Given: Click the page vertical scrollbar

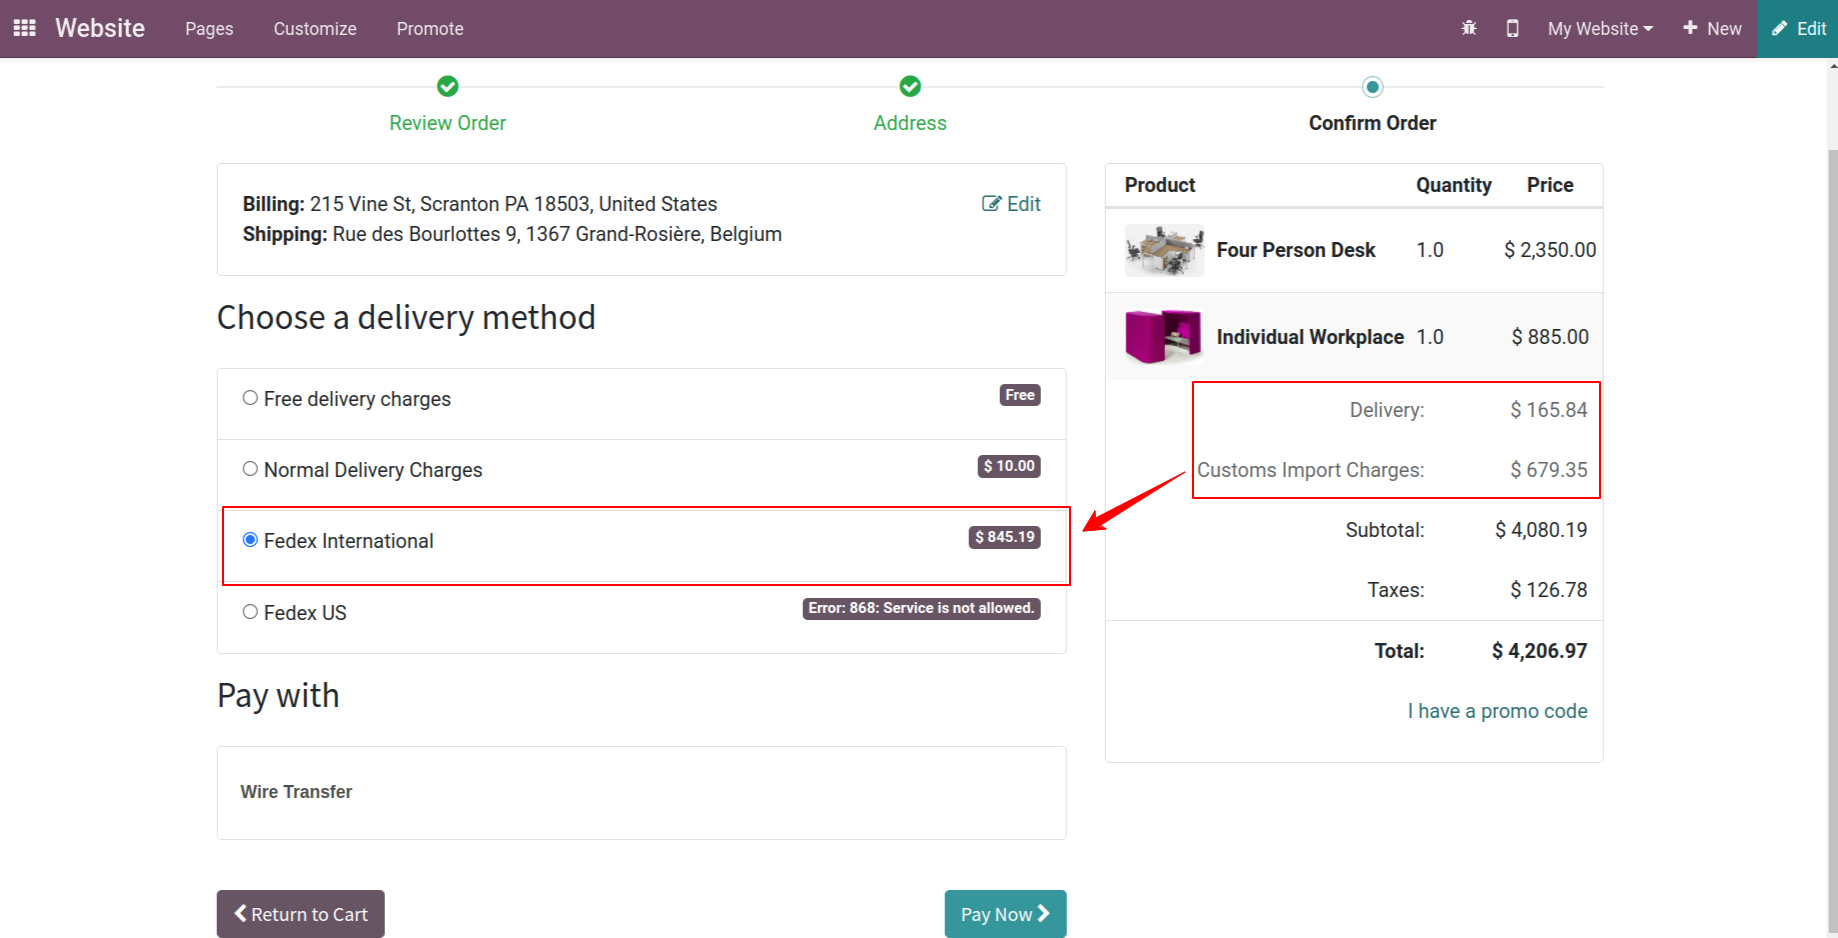Looking at the screenshot, I should pyautogui.click(x=1832, y=540).
